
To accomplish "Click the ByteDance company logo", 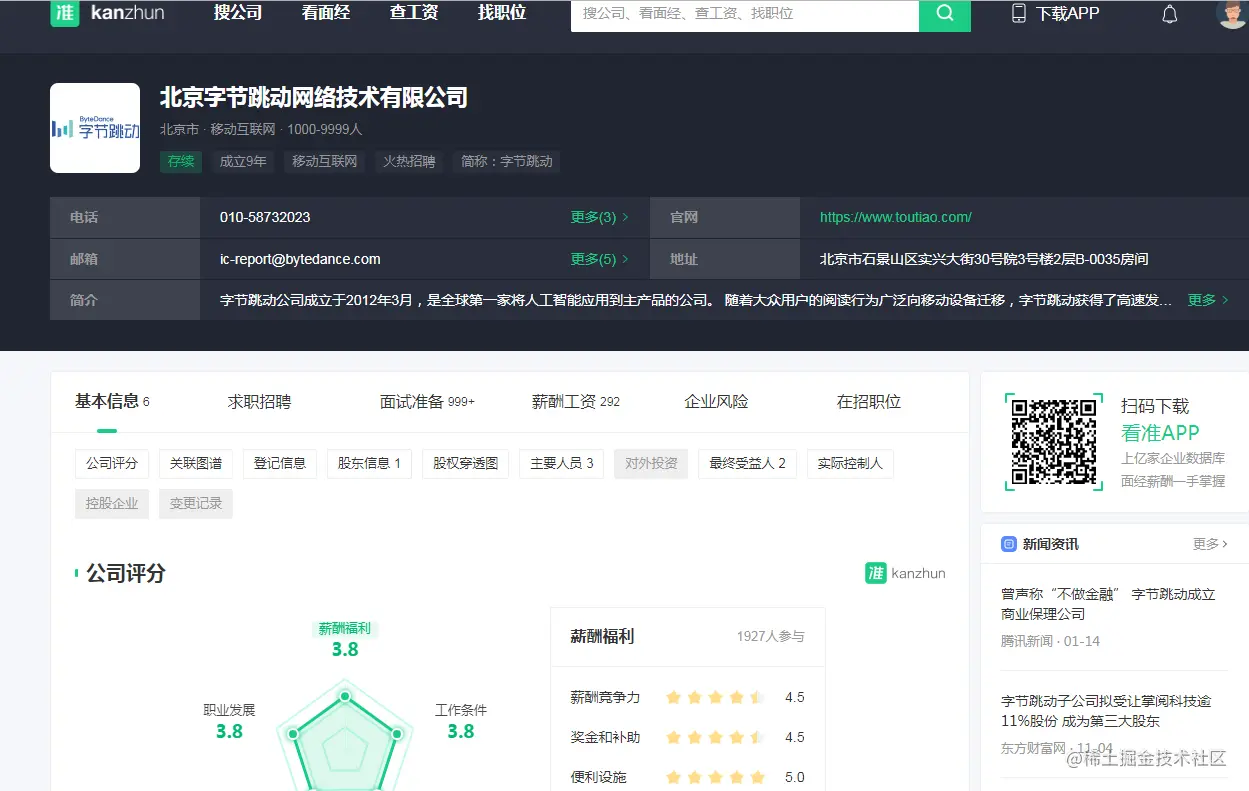I will tap(95, 128).
